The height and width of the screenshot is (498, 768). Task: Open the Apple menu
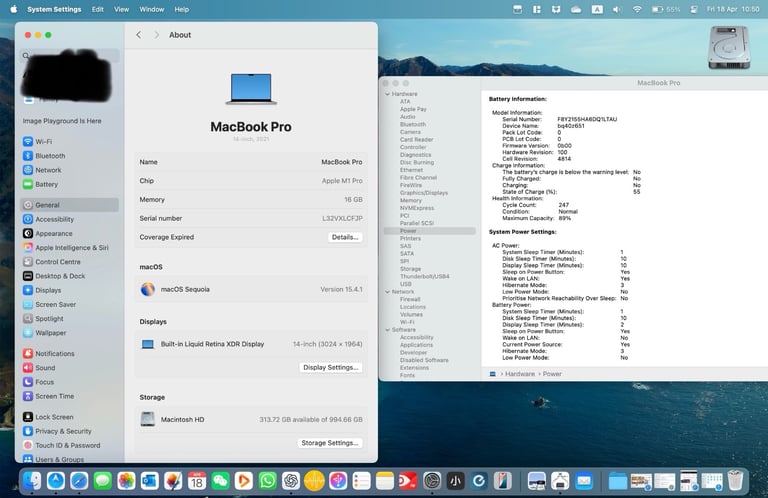[x=14, y=9]
